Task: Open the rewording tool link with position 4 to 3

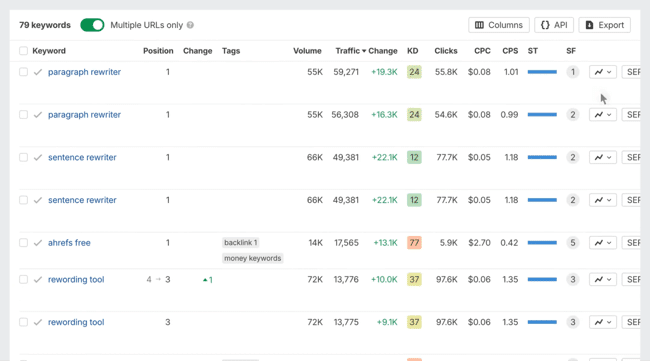Action: coord(76,280)
